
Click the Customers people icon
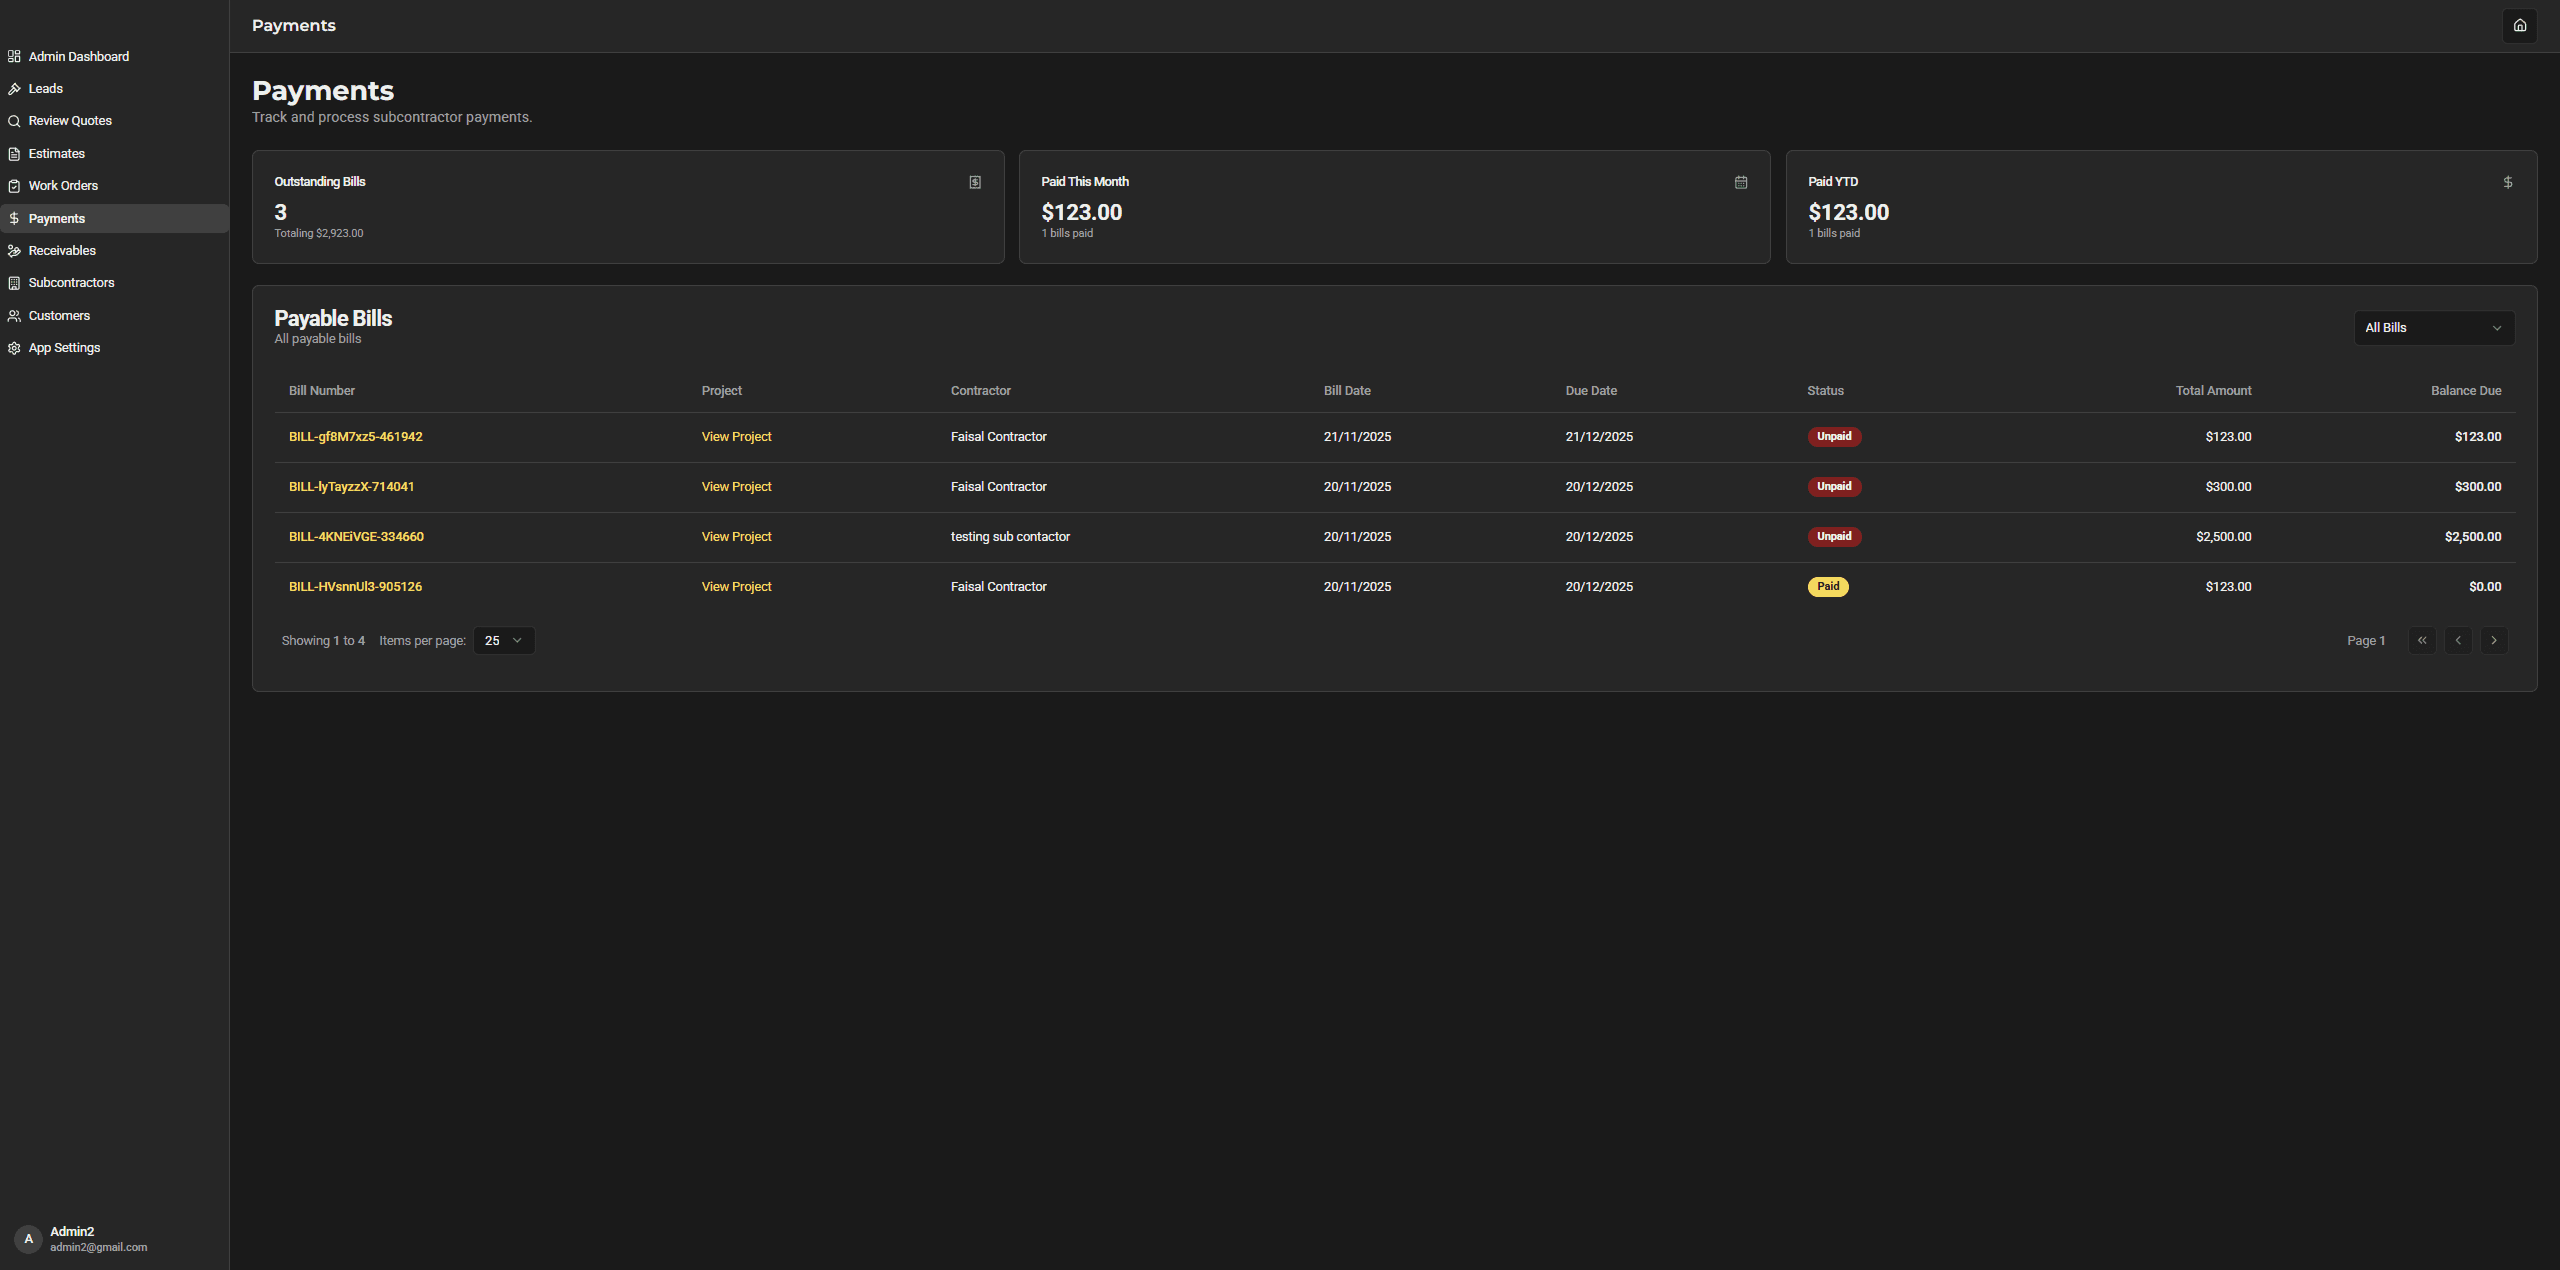(14, 316)
